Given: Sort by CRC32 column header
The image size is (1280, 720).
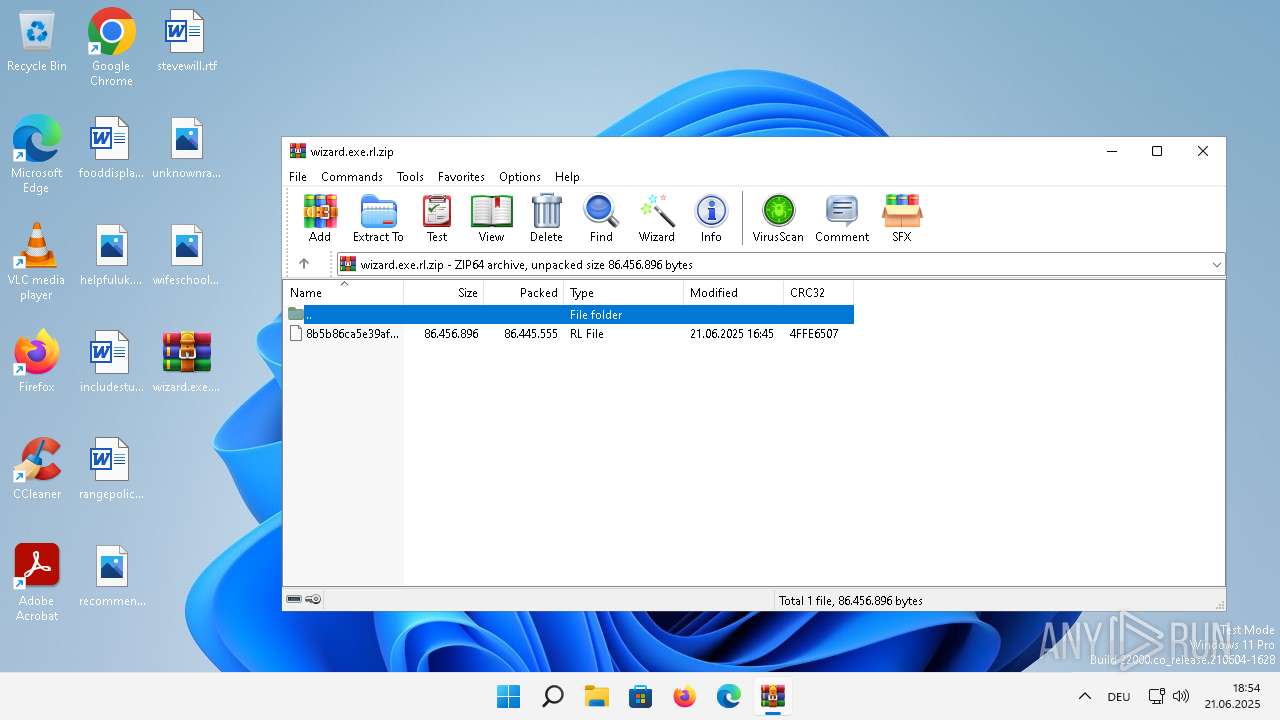Looking at the screenshot, I should click(818, 293).
